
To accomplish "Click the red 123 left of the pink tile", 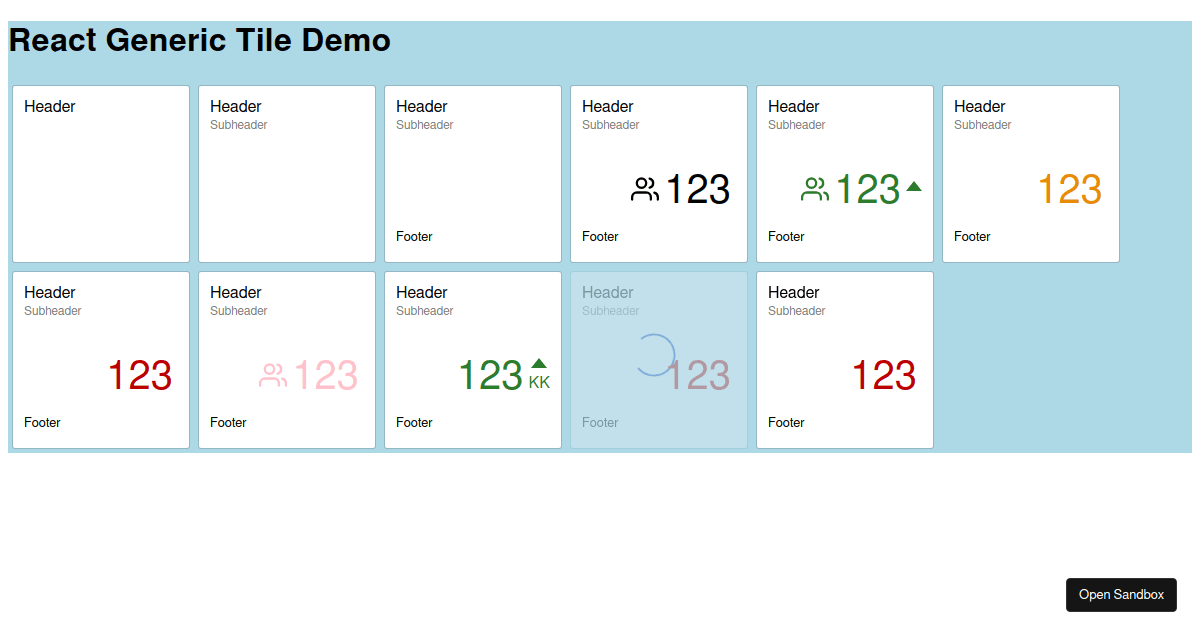I will click(x=139, y=375).
